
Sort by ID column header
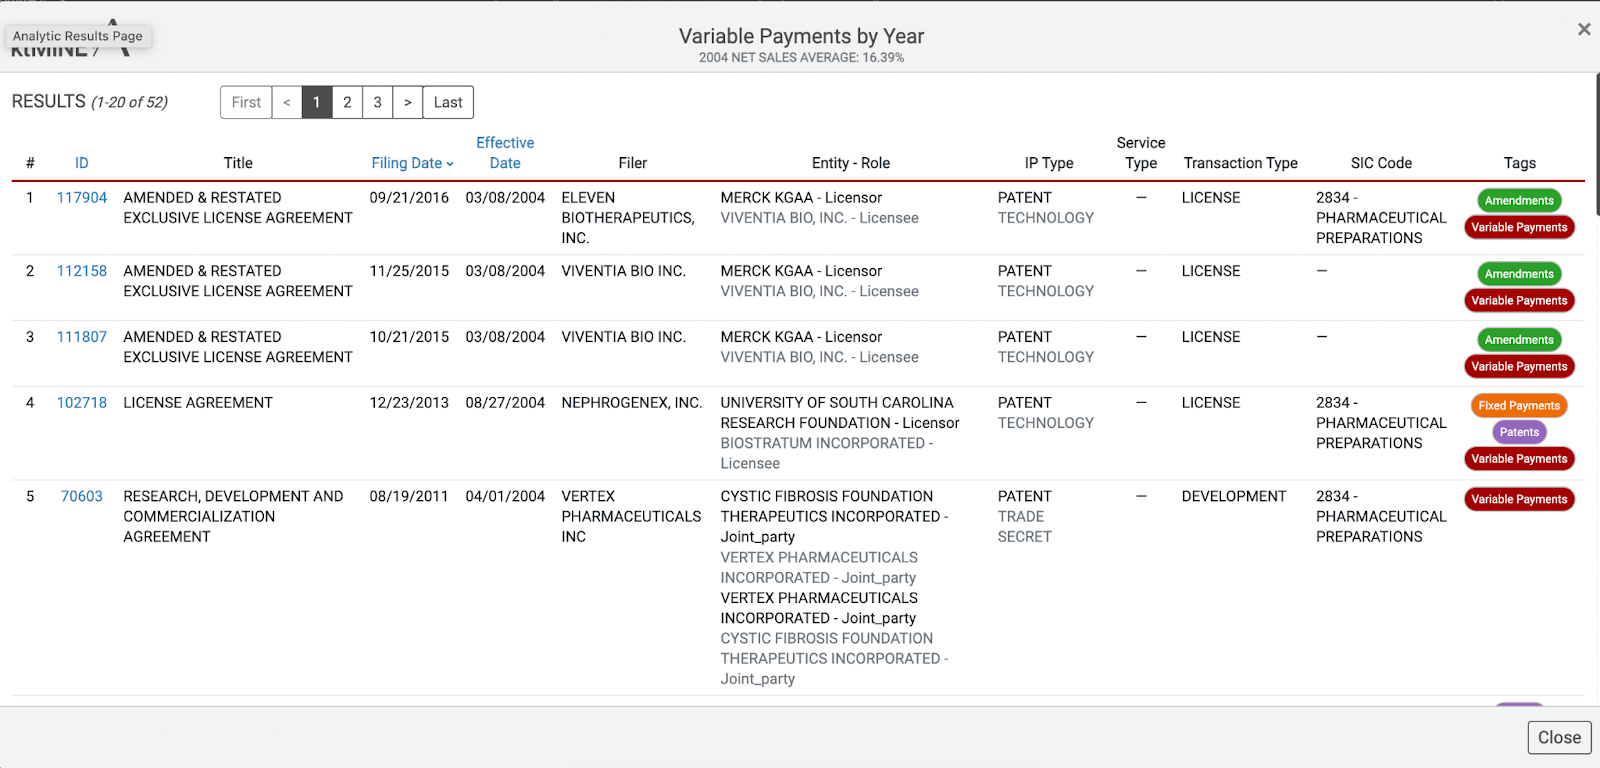[x=82, y=163]
